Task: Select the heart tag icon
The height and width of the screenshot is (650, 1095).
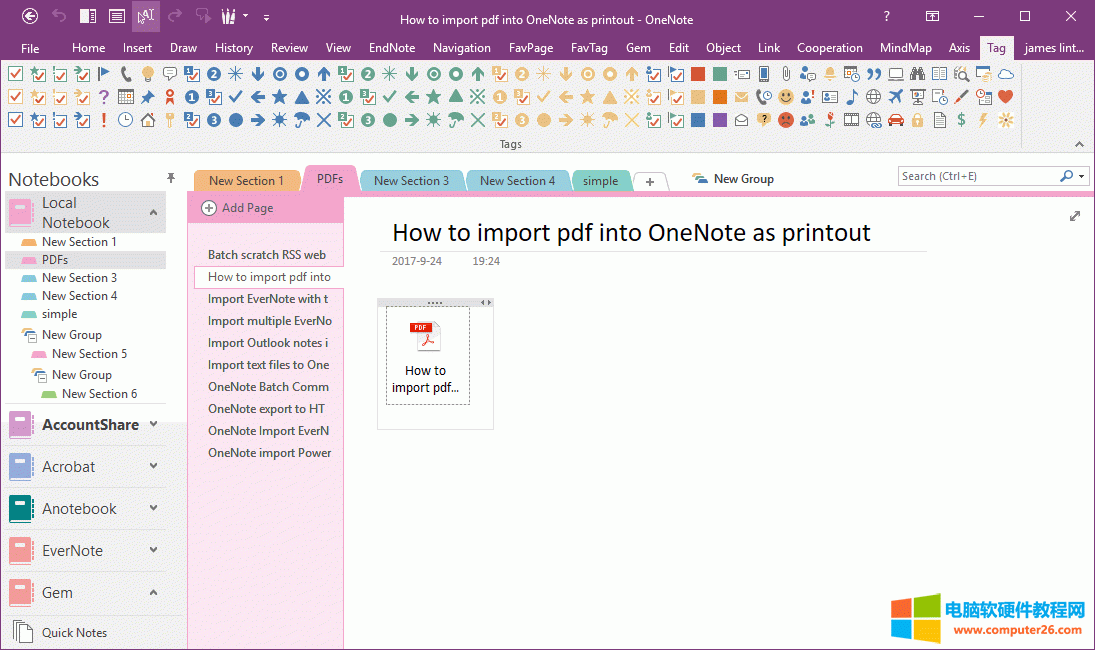Action: pos(1003,96)
